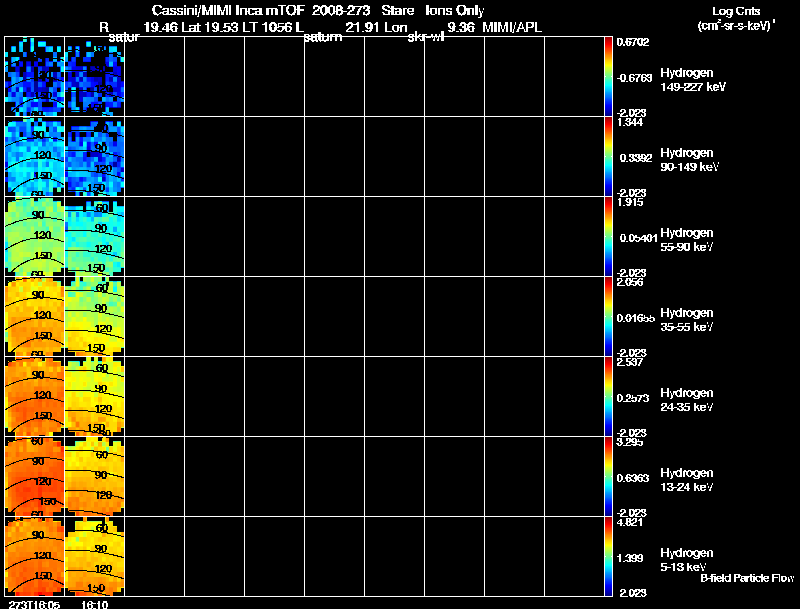
Task: Click the '0.05401' colorbar midpoint value
Action: [x=638, y=238]
